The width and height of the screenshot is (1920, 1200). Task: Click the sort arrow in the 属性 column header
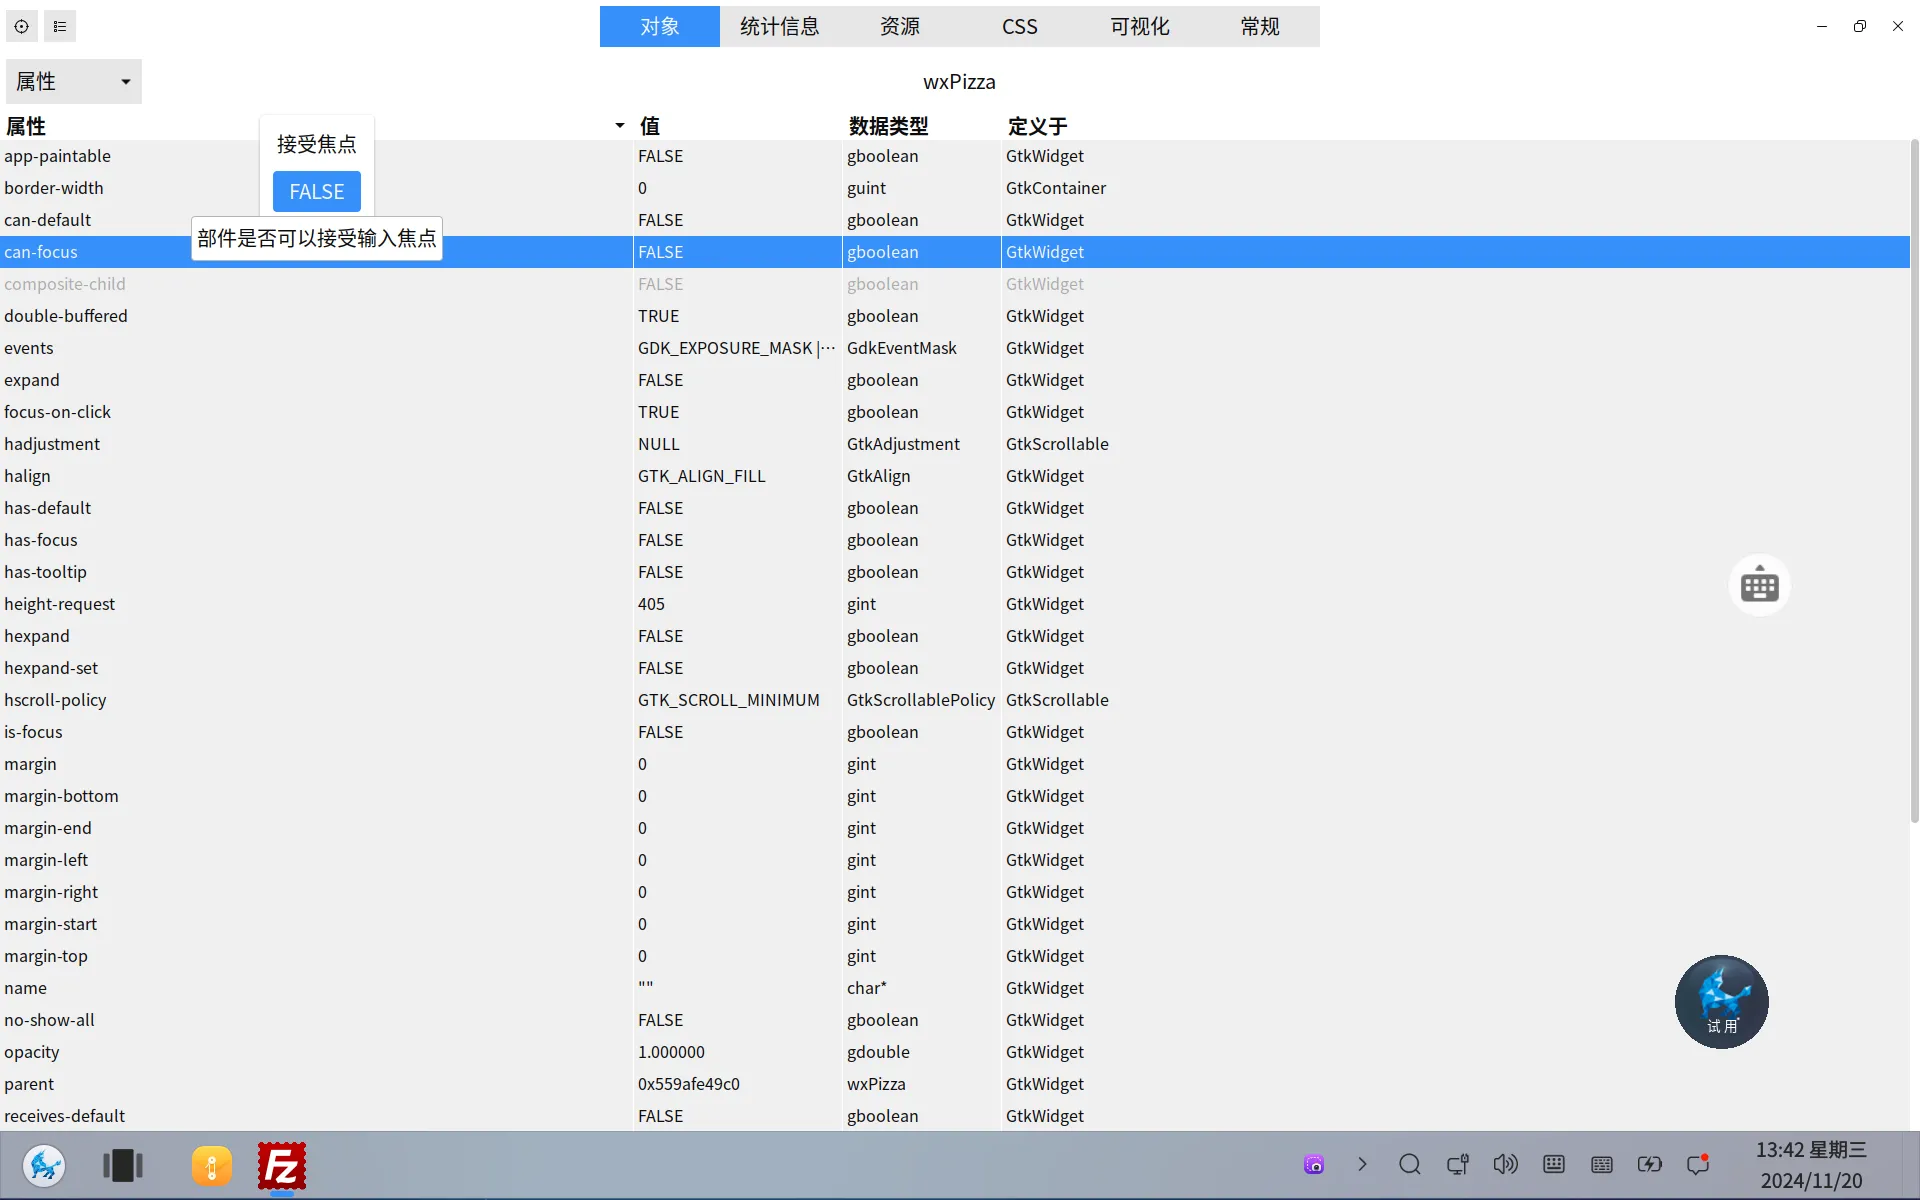tap(620, 126)
